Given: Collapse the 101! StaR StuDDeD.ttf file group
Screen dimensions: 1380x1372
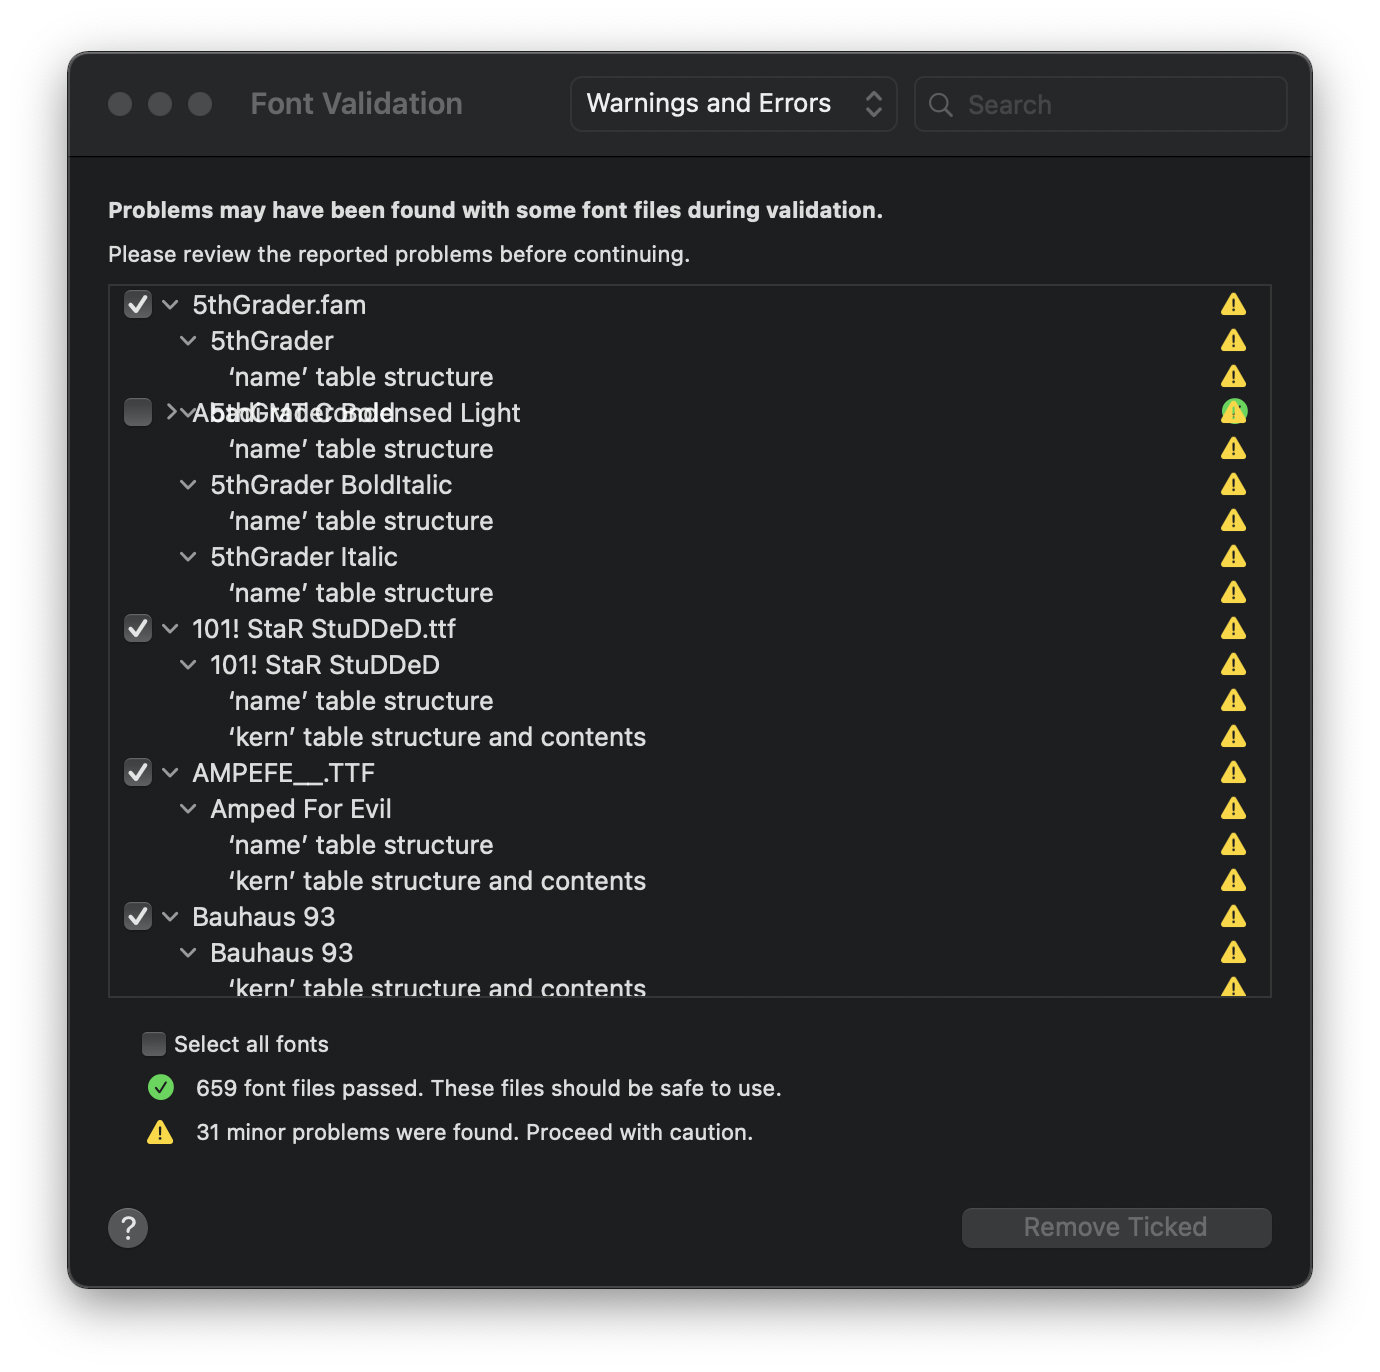Looking at the screenshot, I should (x=171, y=629).
